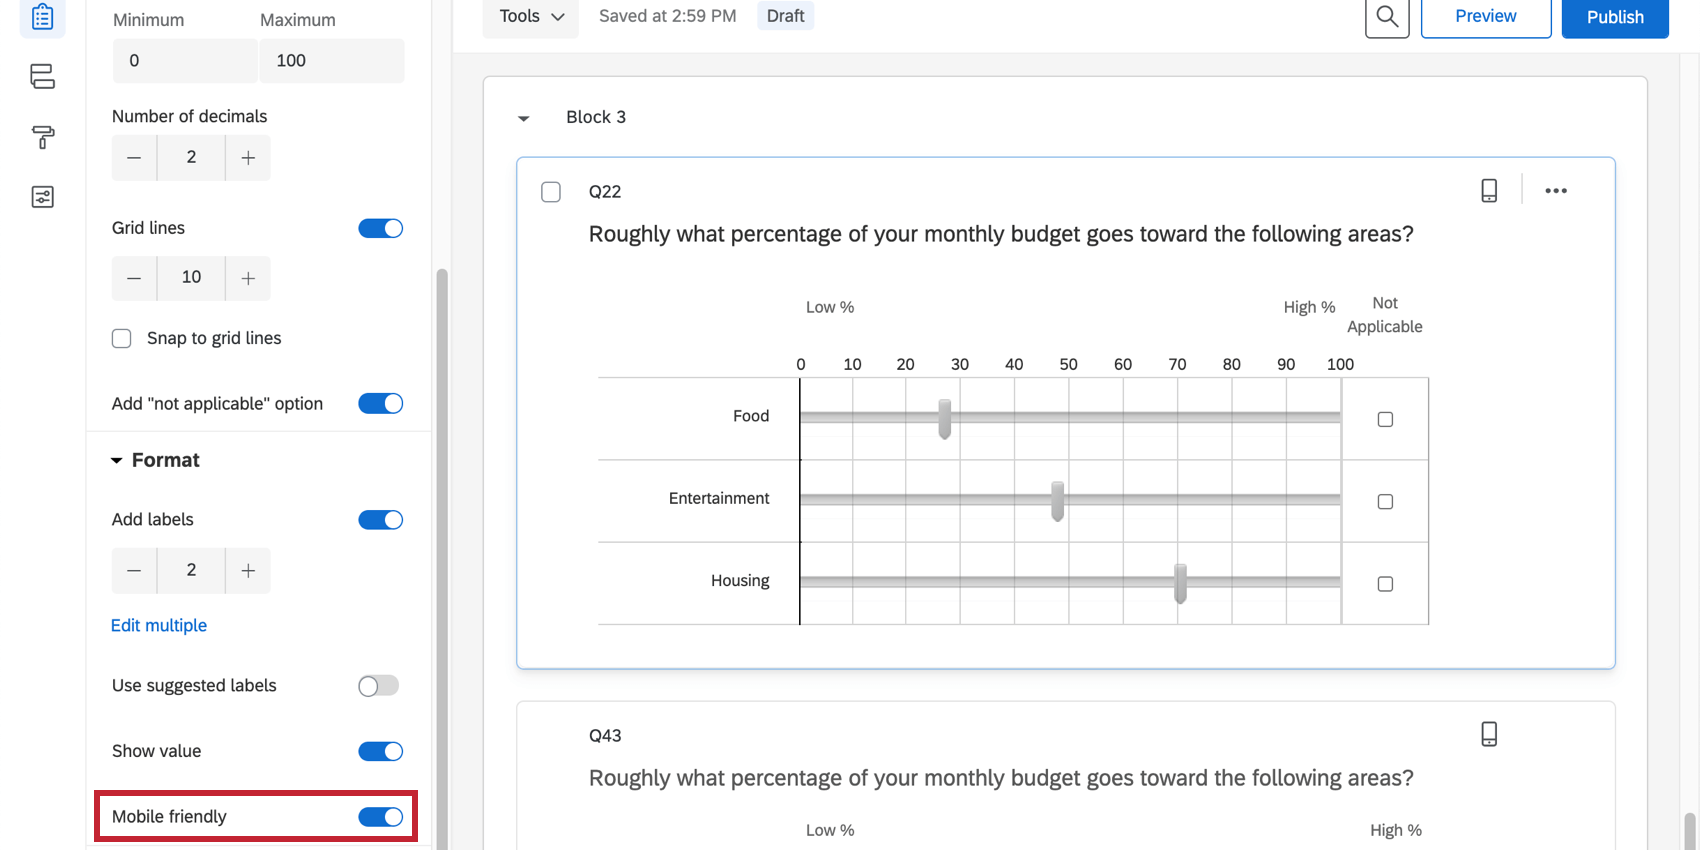Enable the Use suggested labels toggle
Viewport: 1700px width, 850px height.
[x=379, y=686]
